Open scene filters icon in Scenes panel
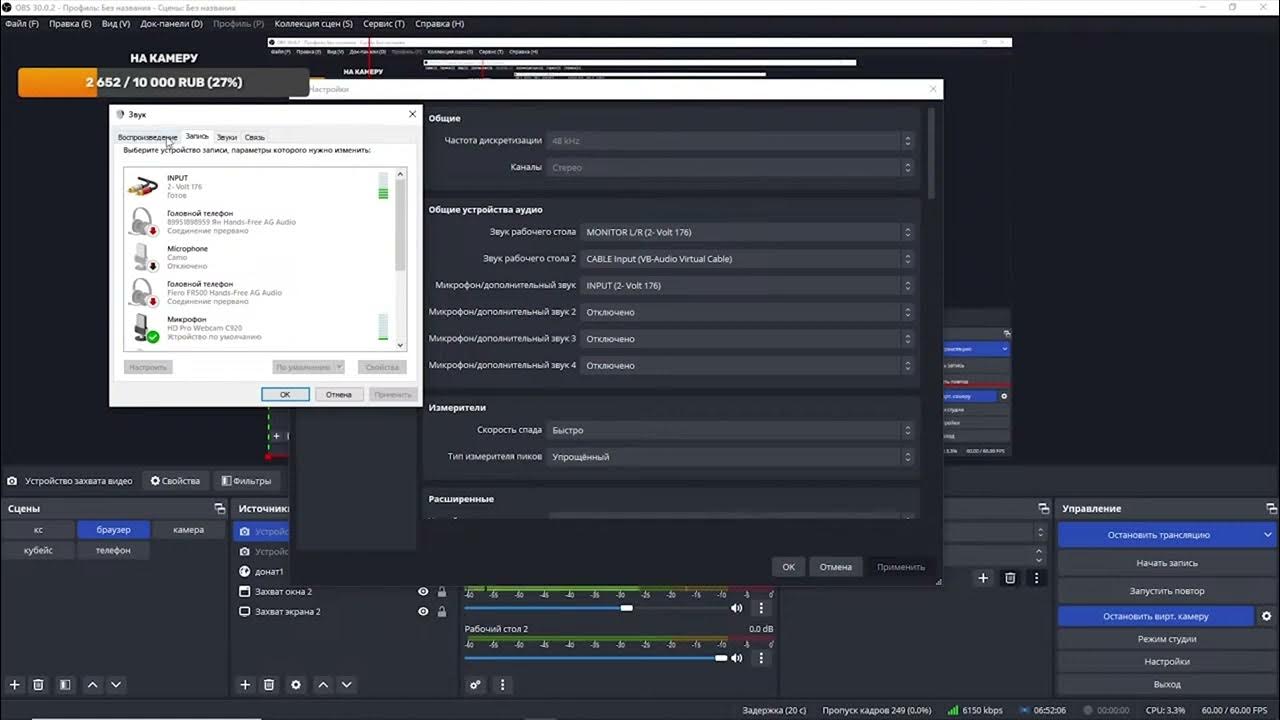 [x=65, y=685]
